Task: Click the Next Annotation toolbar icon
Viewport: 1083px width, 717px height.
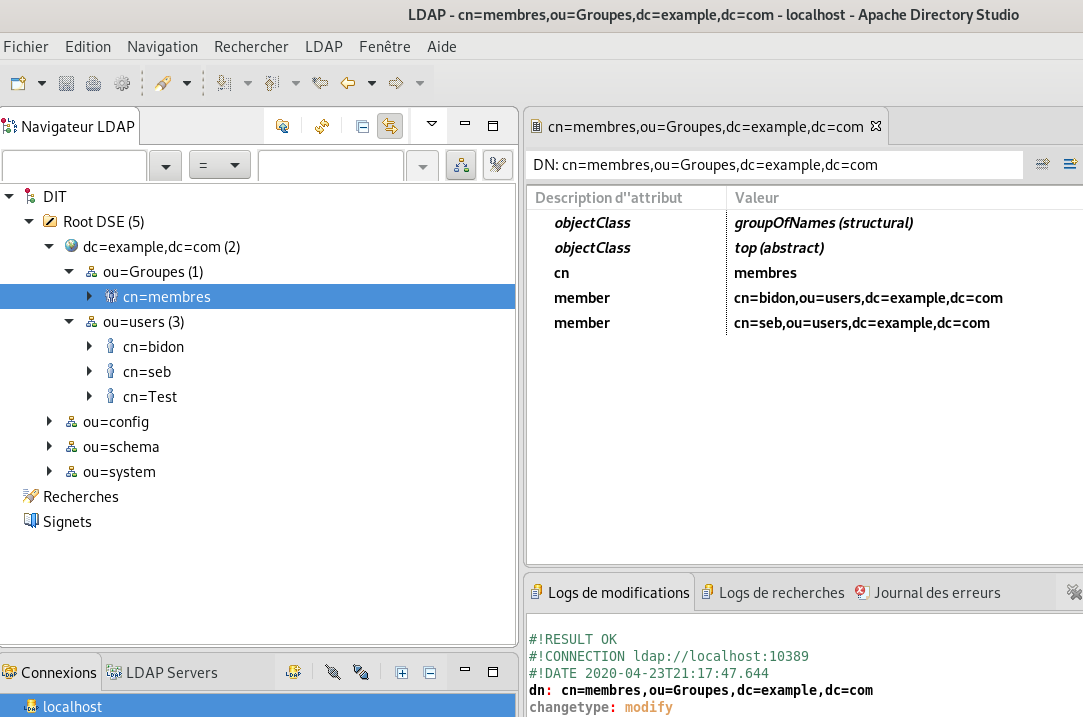Action: pos(223,84)
